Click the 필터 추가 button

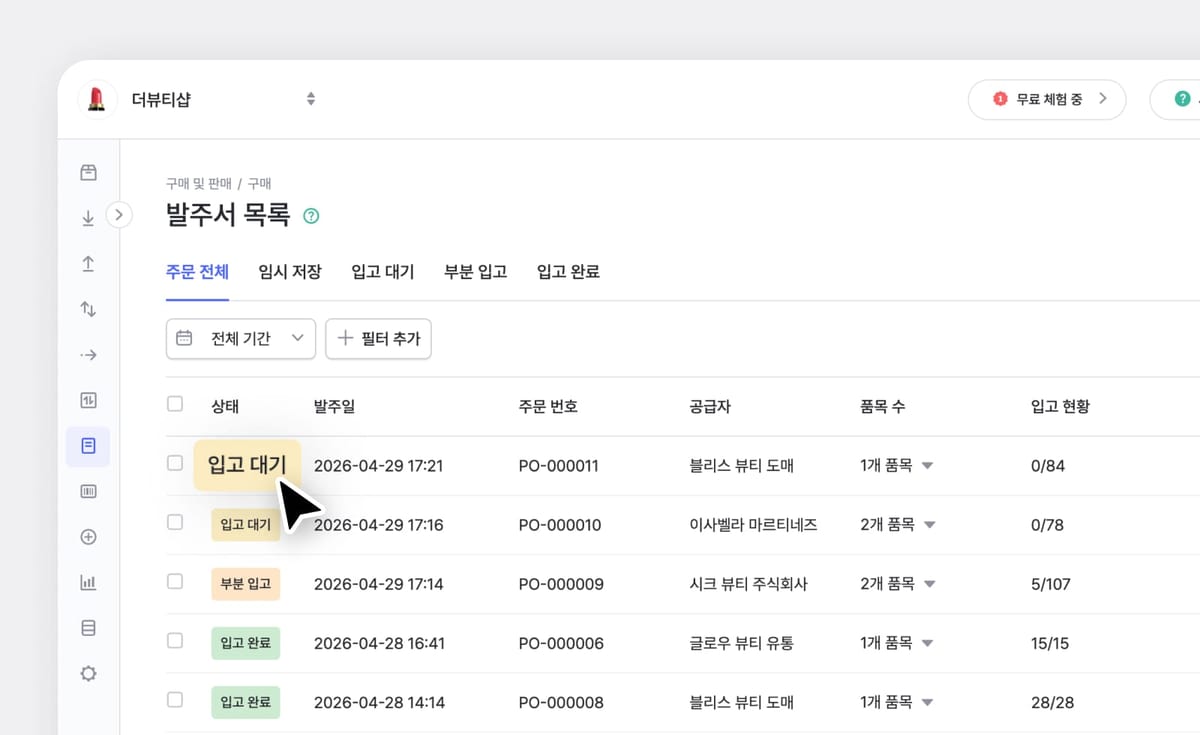pos(378,338)
